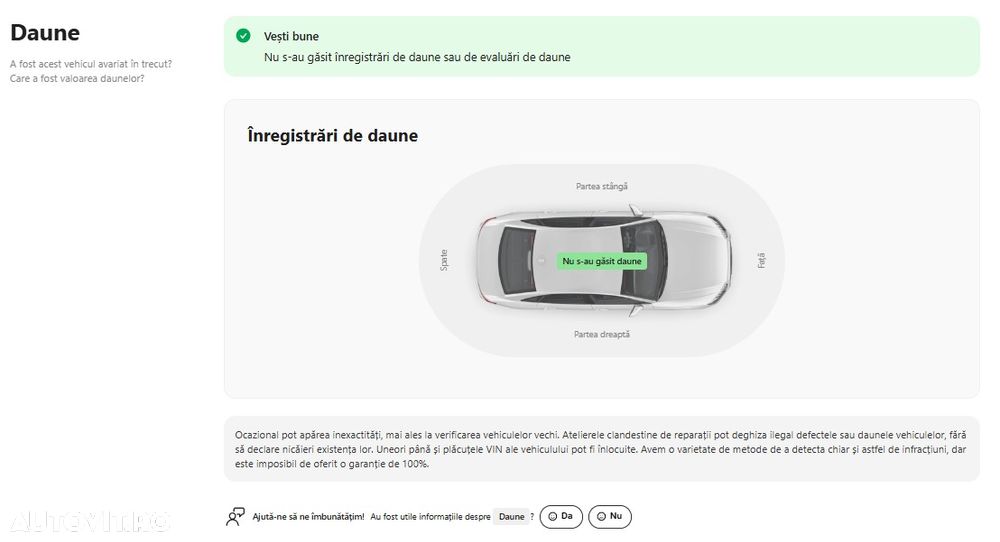Image resolution: width=1000 pixels, height=542 pixels.
Task: Click the no-damage-records message in green banner
Action: tap(417, 58)
